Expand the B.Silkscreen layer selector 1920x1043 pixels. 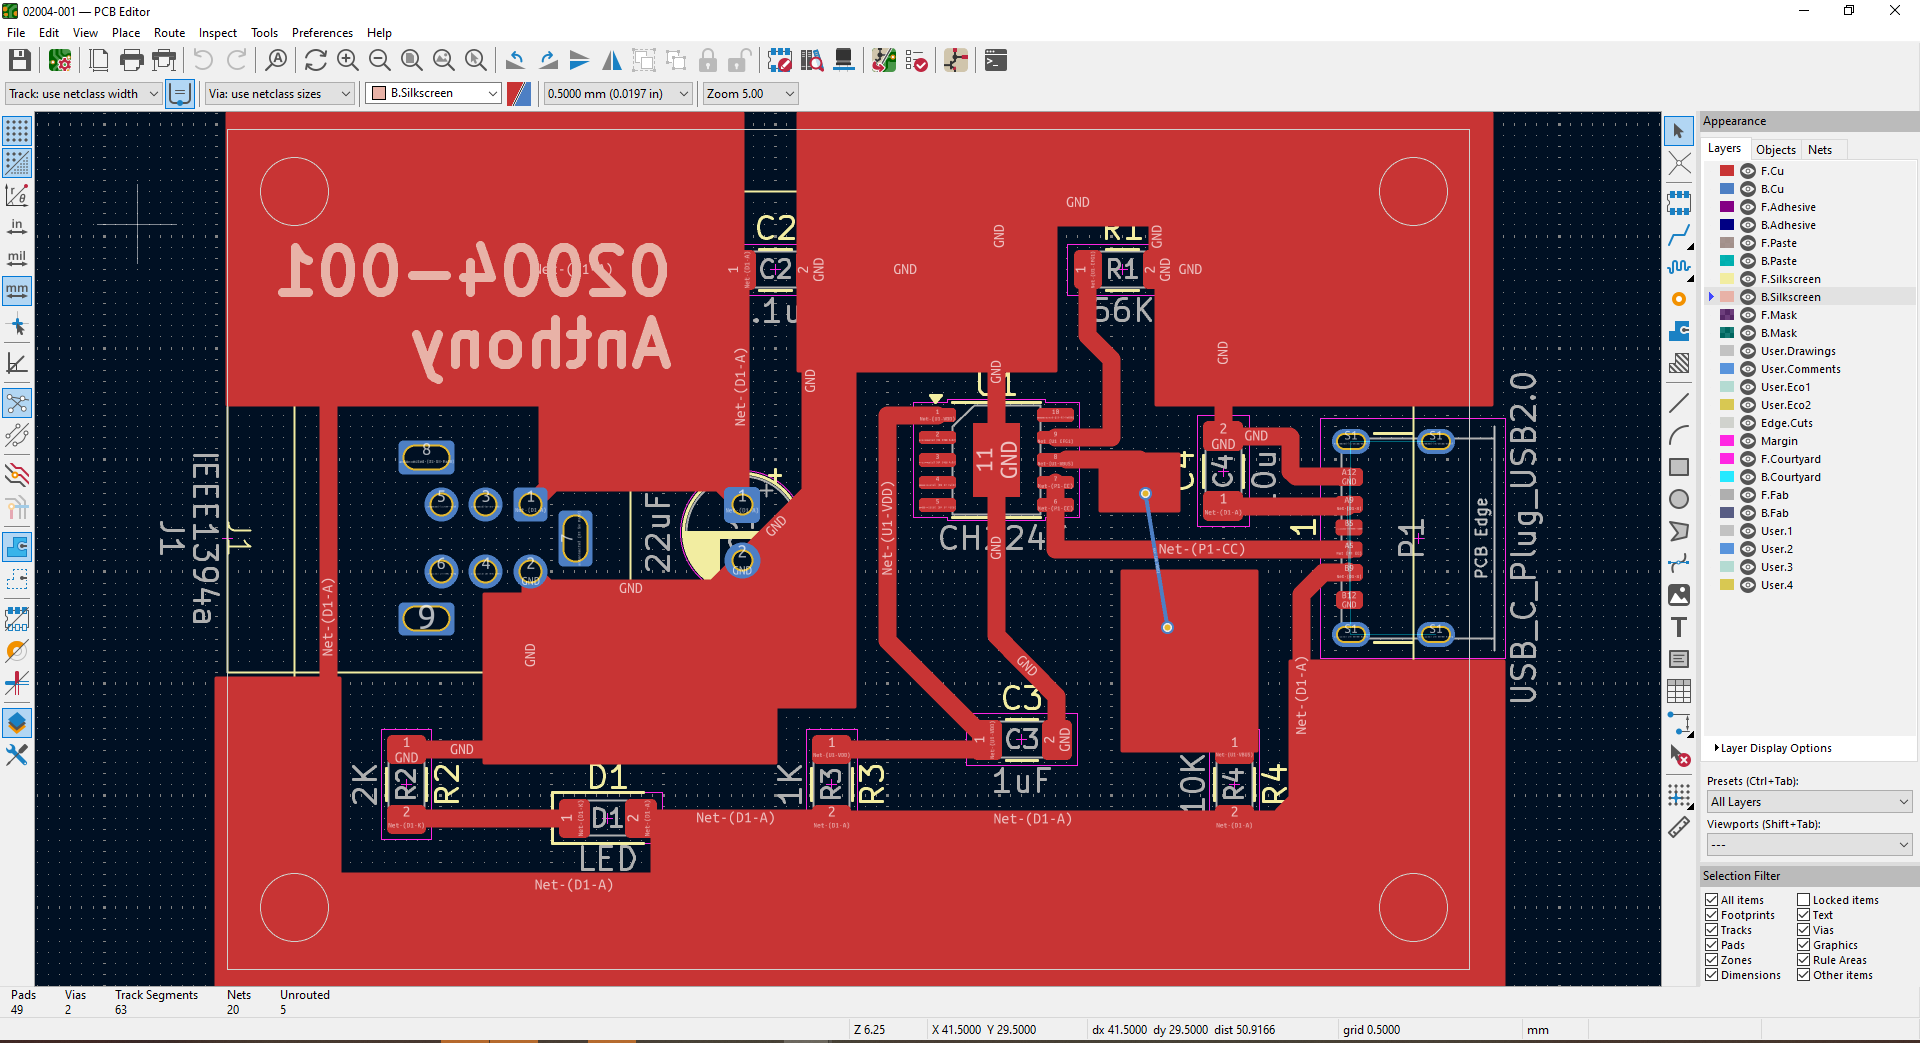point(434,93)
